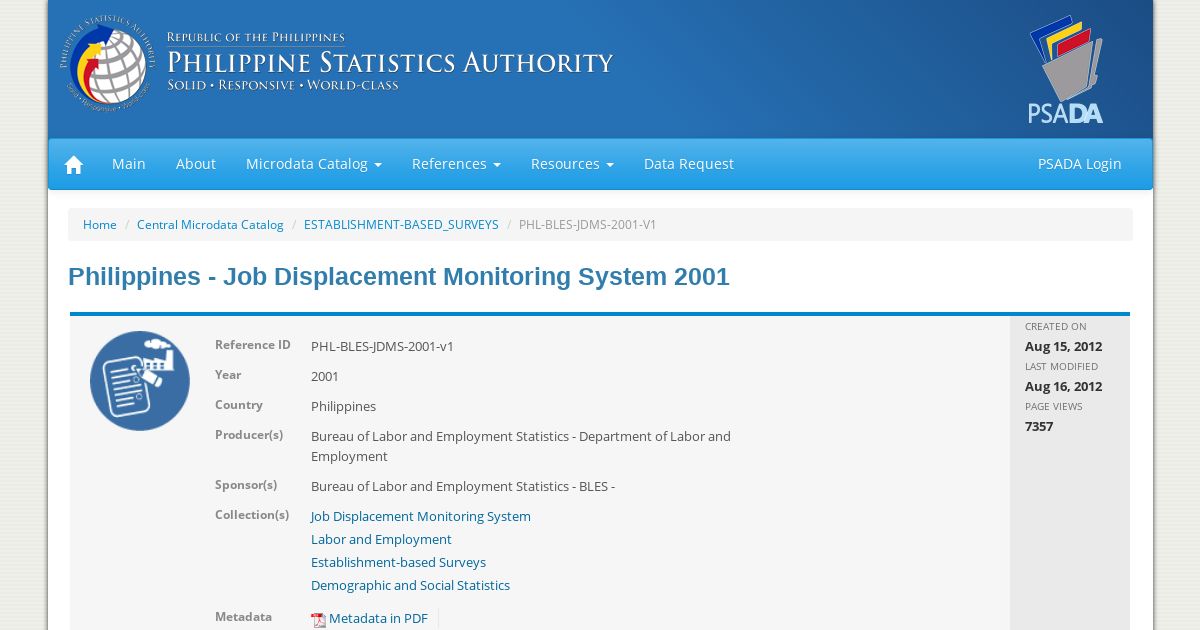Click the establishment survey study icon

[140, 381]
